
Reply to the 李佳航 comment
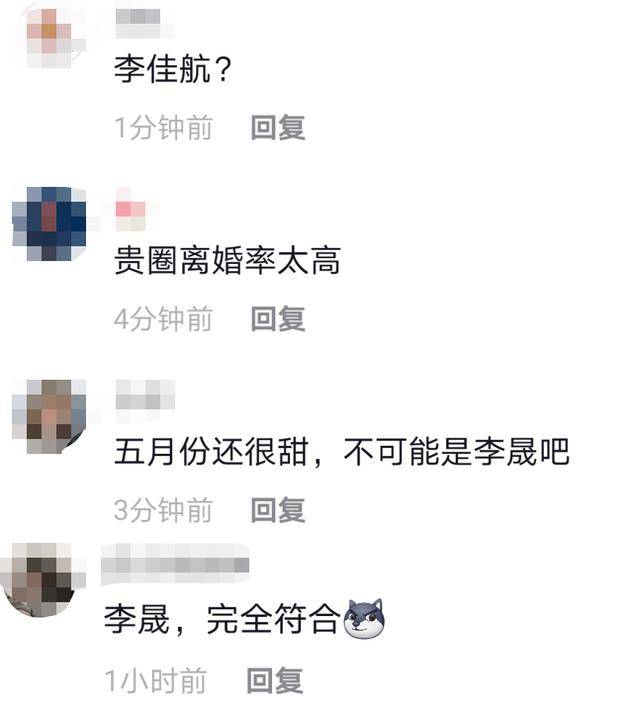278,128
